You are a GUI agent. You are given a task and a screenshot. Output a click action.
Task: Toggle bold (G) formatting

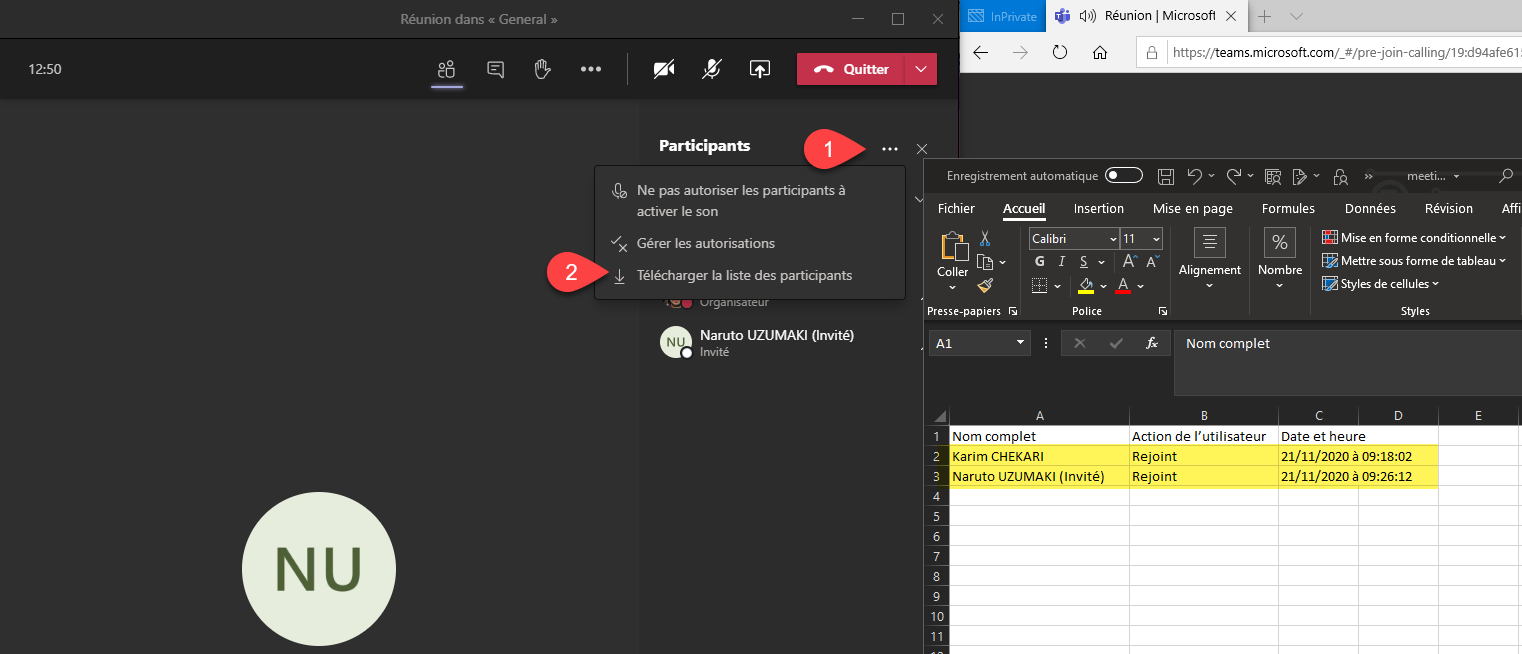coord(1039,262)
